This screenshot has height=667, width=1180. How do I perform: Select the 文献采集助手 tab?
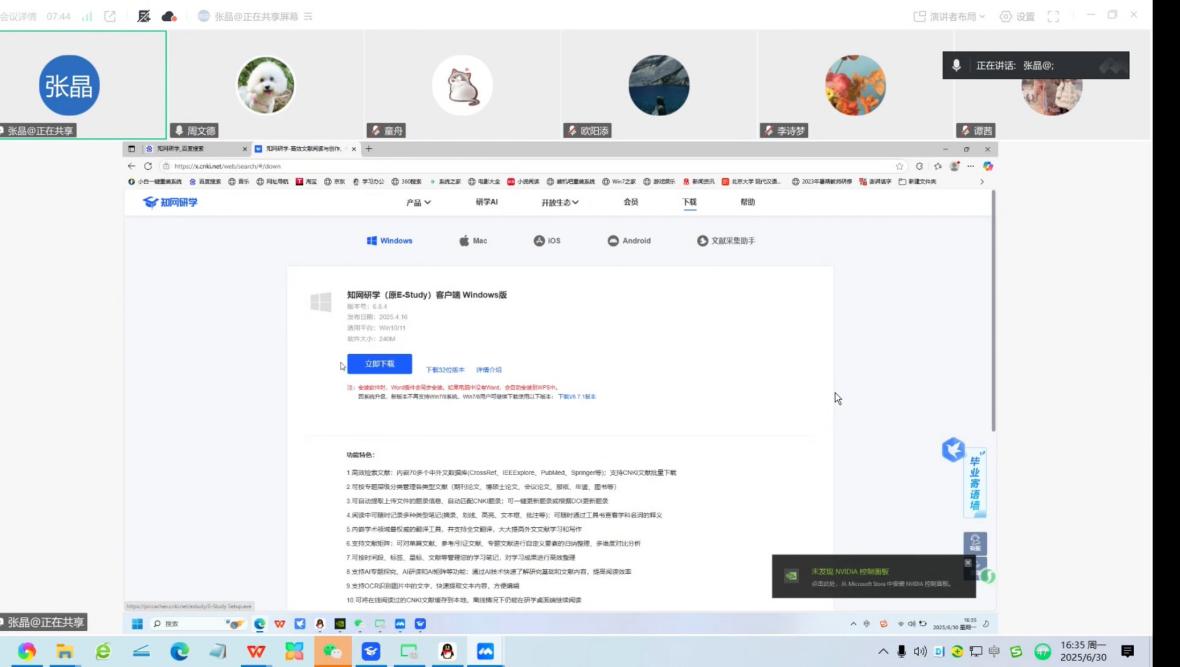coord(725,241)
